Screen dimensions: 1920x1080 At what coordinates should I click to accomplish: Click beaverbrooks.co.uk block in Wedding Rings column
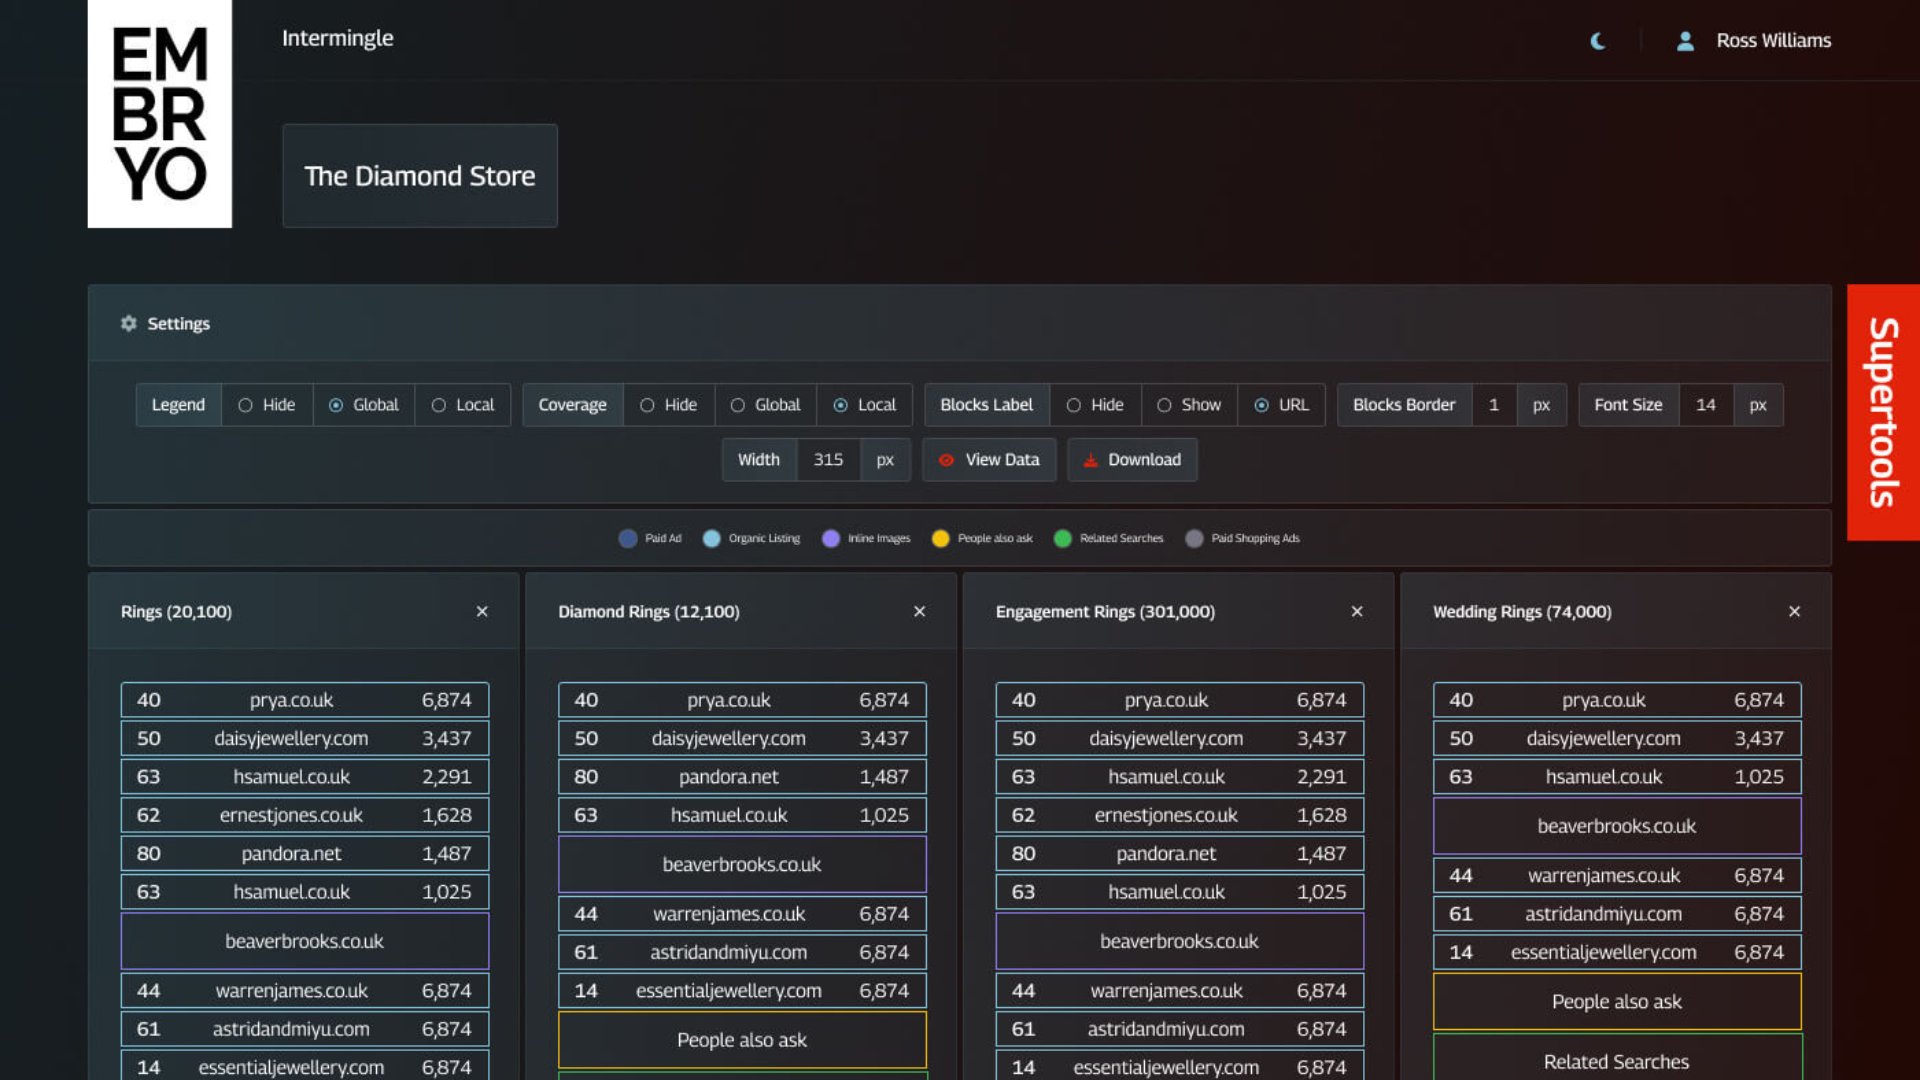coord(1617,826)
